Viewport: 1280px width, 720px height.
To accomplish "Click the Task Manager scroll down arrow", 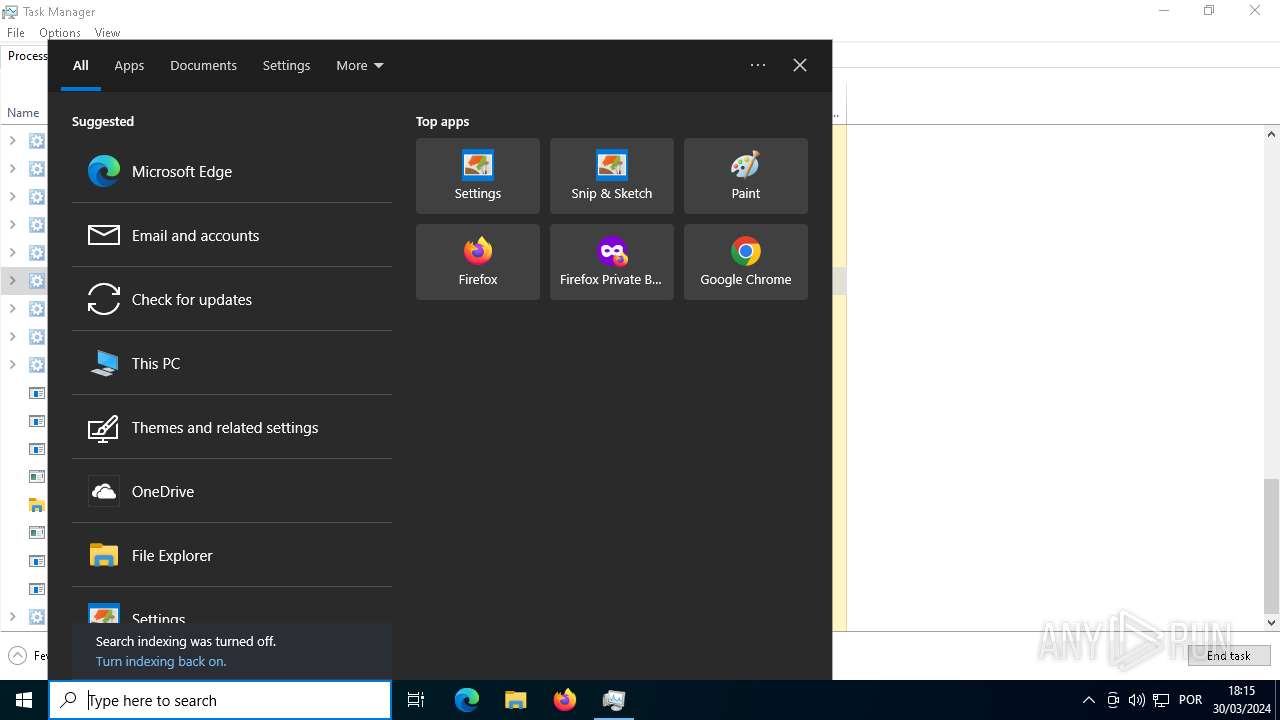I will coord(1271,622).
